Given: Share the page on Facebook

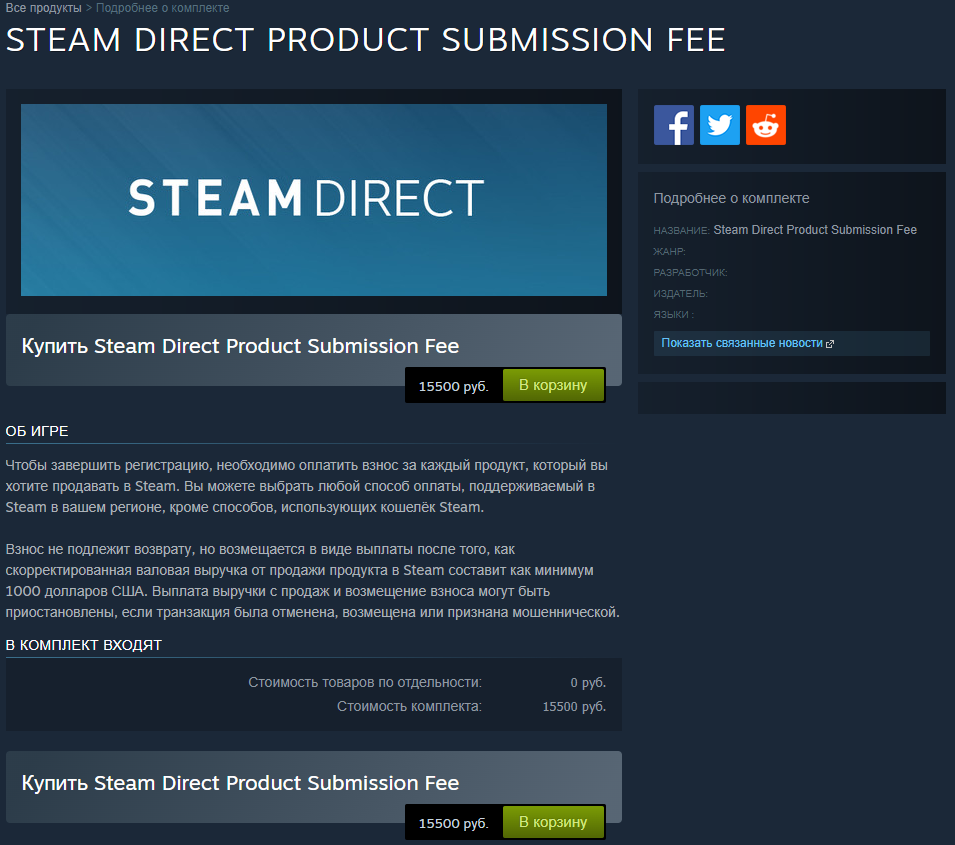Looking at the screenshot, I should click(674, 125).
